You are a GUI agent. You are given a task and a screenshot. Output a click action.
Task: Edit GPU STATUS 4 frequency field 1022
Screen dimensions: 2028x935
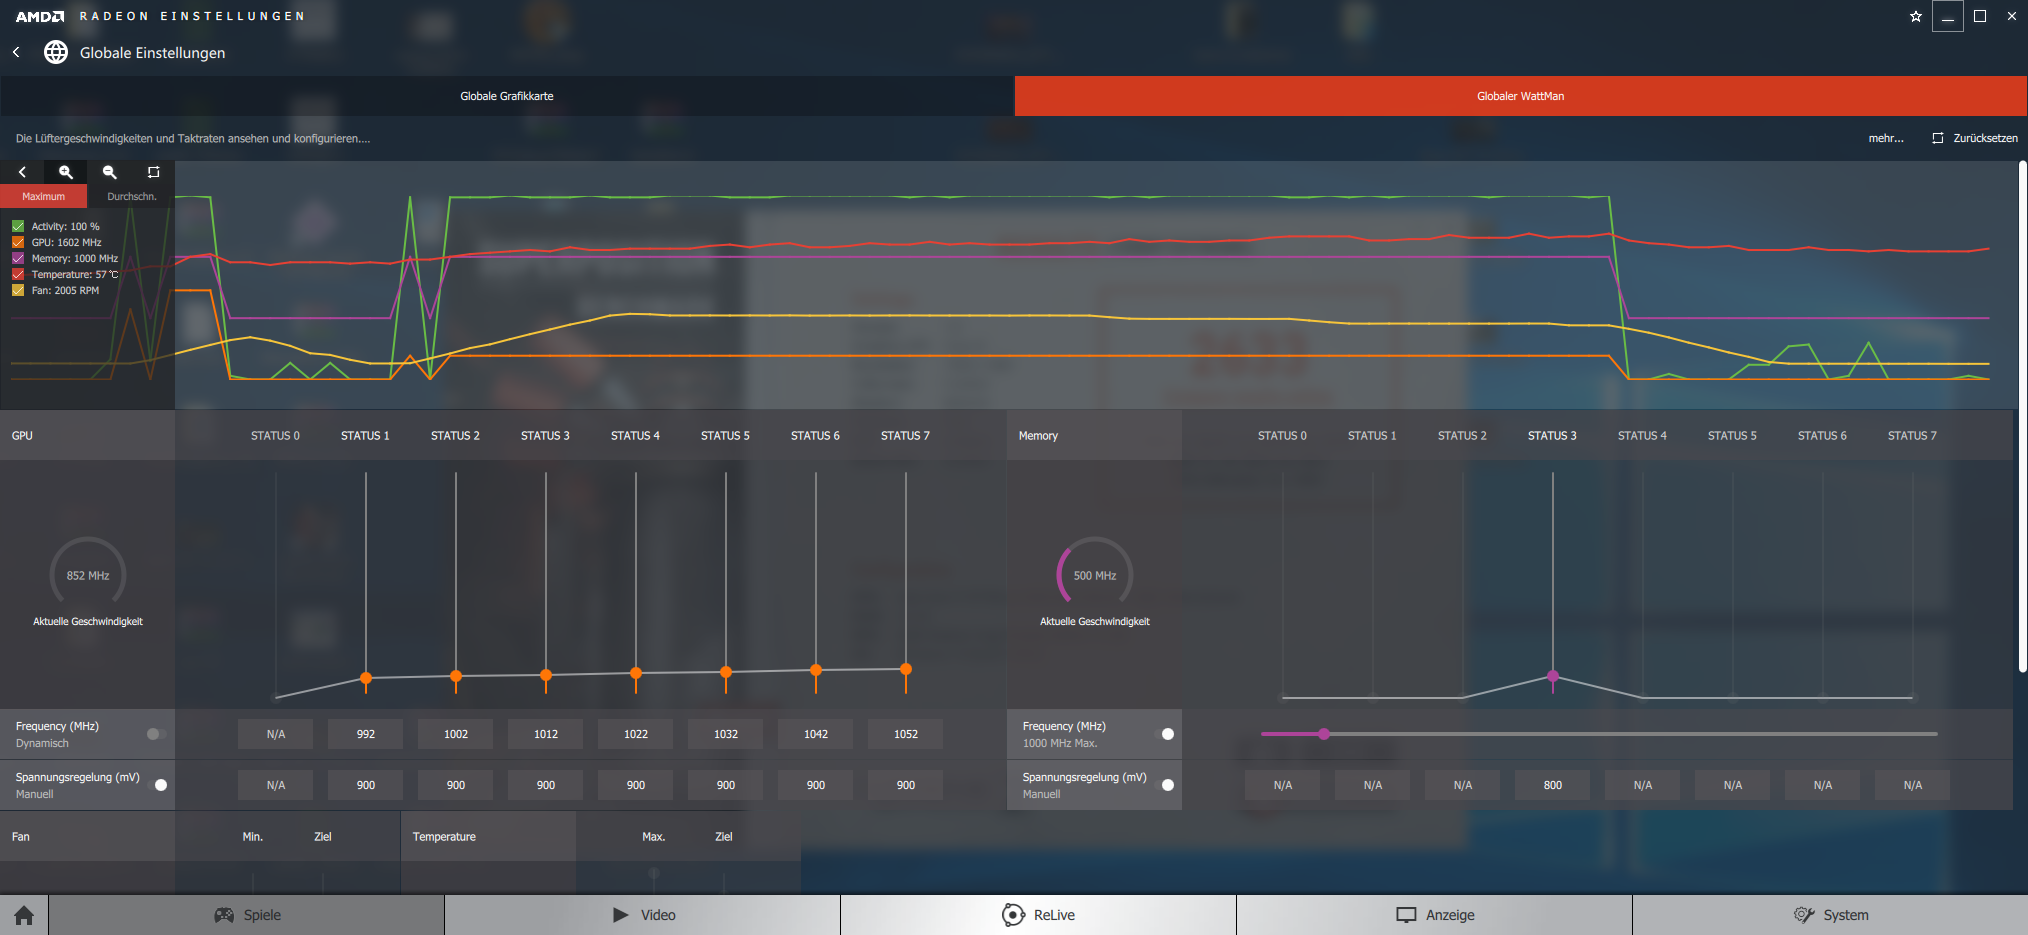pyautogui.click(x=636, y=734)
